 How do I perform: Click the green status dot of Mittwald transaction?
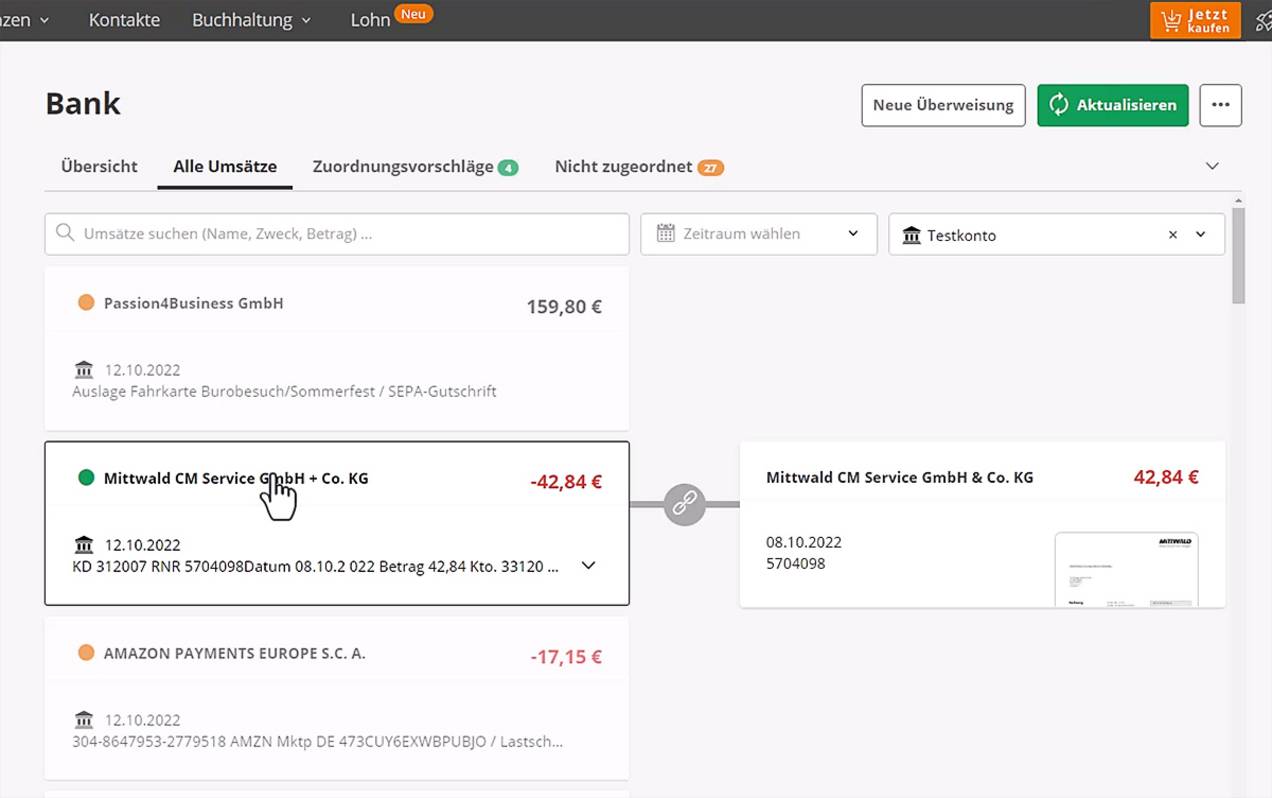click(x=86, y=477)
